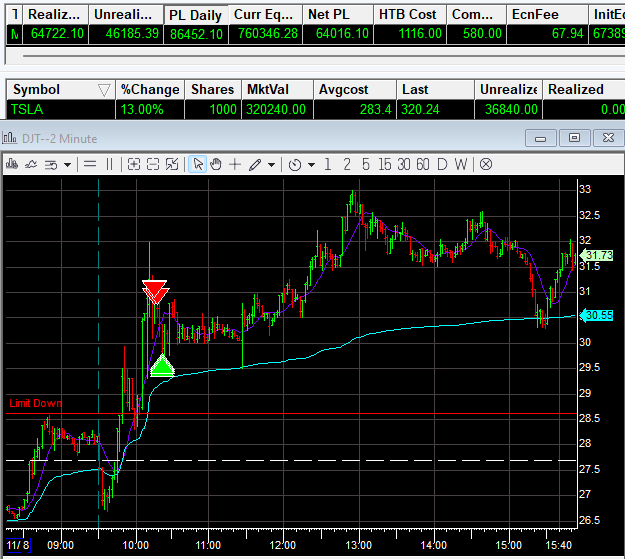Image resolution: width=625 pixels, height=559 pixels.
Task: Click the Shares column header
Action: [212, 89]
